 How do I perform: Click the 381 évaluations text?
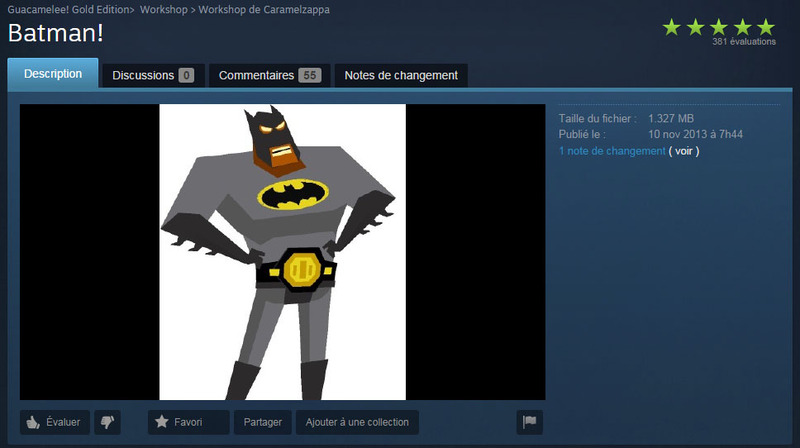pyautogui.click(x=744, y=42)
